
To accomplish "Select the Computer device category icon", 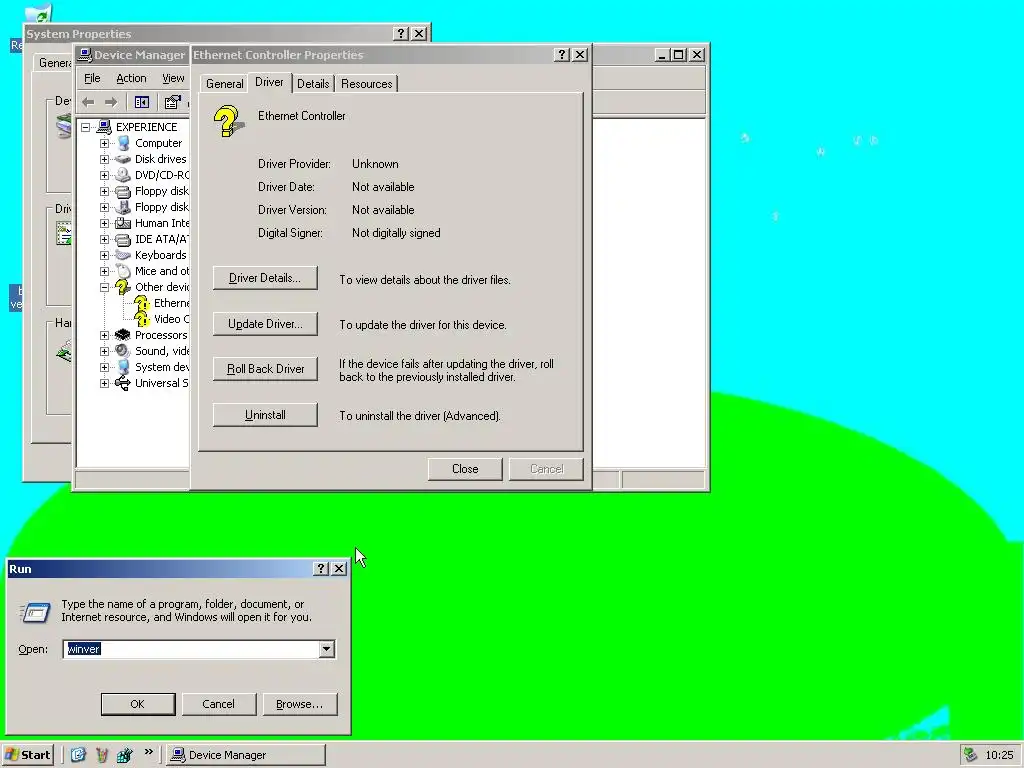I will [123, 143].
